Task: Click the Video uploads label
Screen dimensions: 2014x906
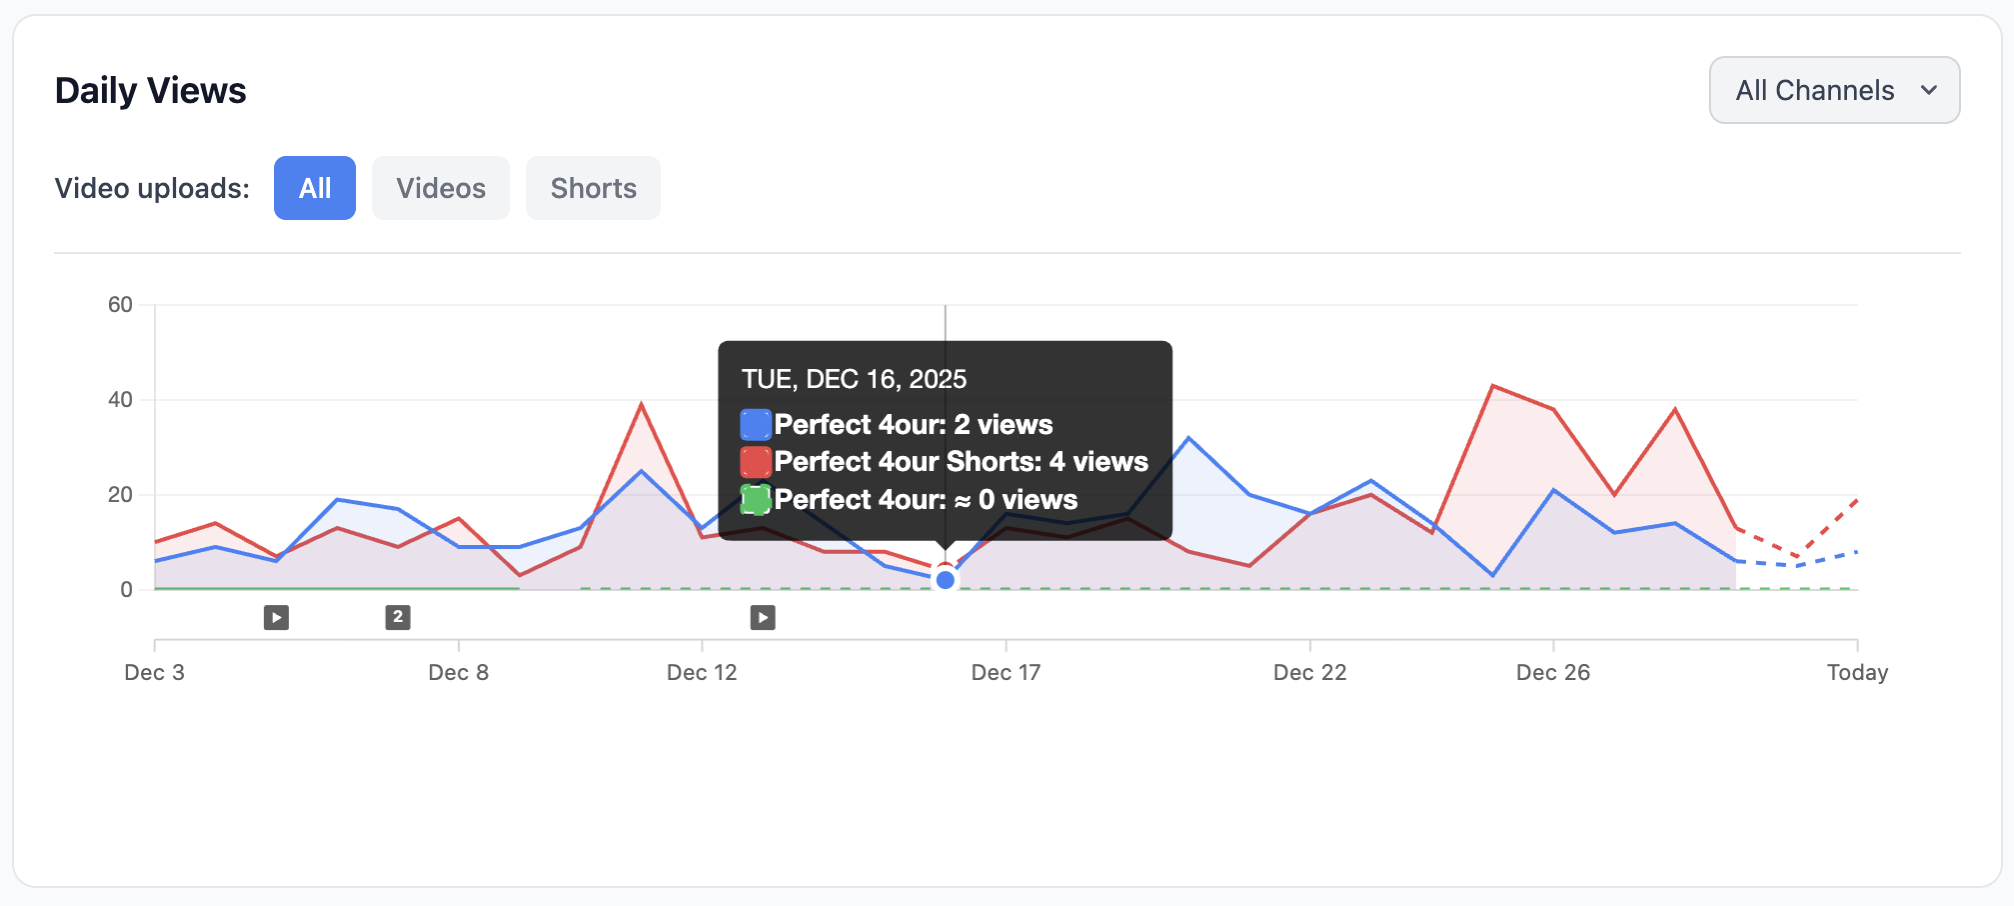Action: click(151, 187)
